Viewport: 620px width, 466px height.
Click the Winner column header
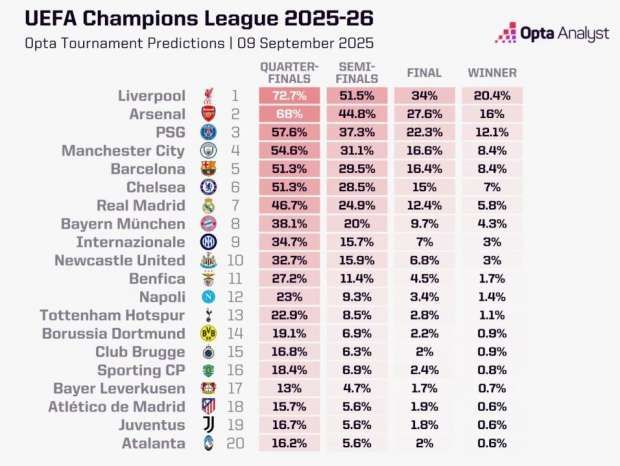coord(492,73)
